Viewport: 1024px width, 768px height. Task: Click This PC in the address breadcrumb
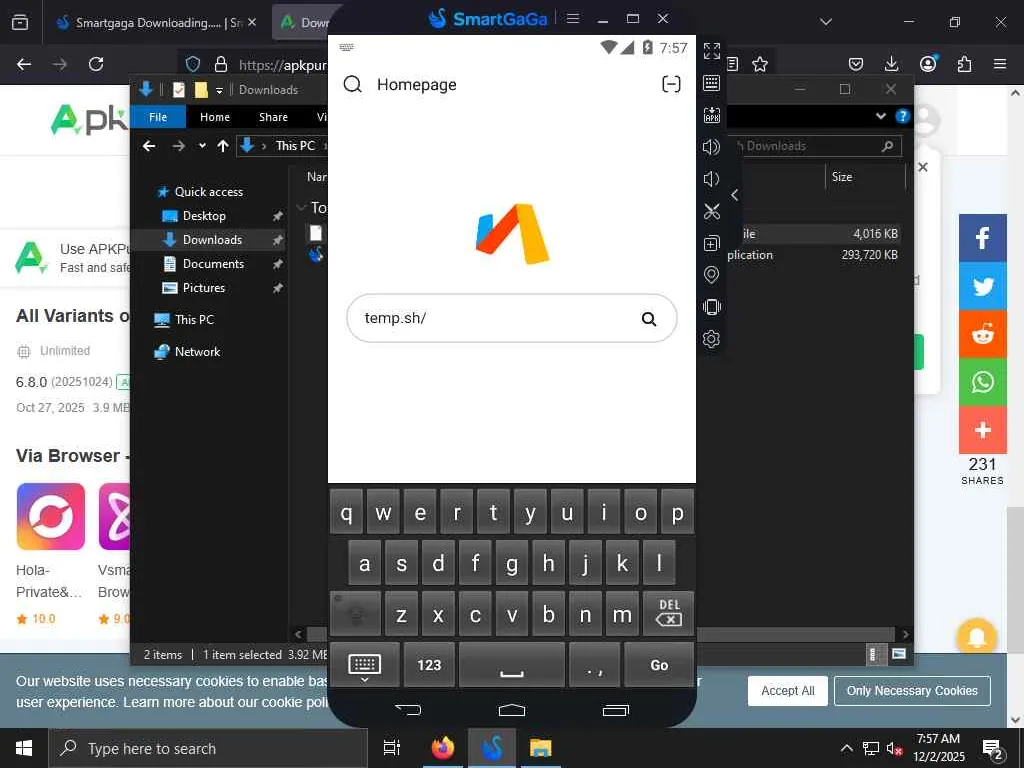coord(295,146)
